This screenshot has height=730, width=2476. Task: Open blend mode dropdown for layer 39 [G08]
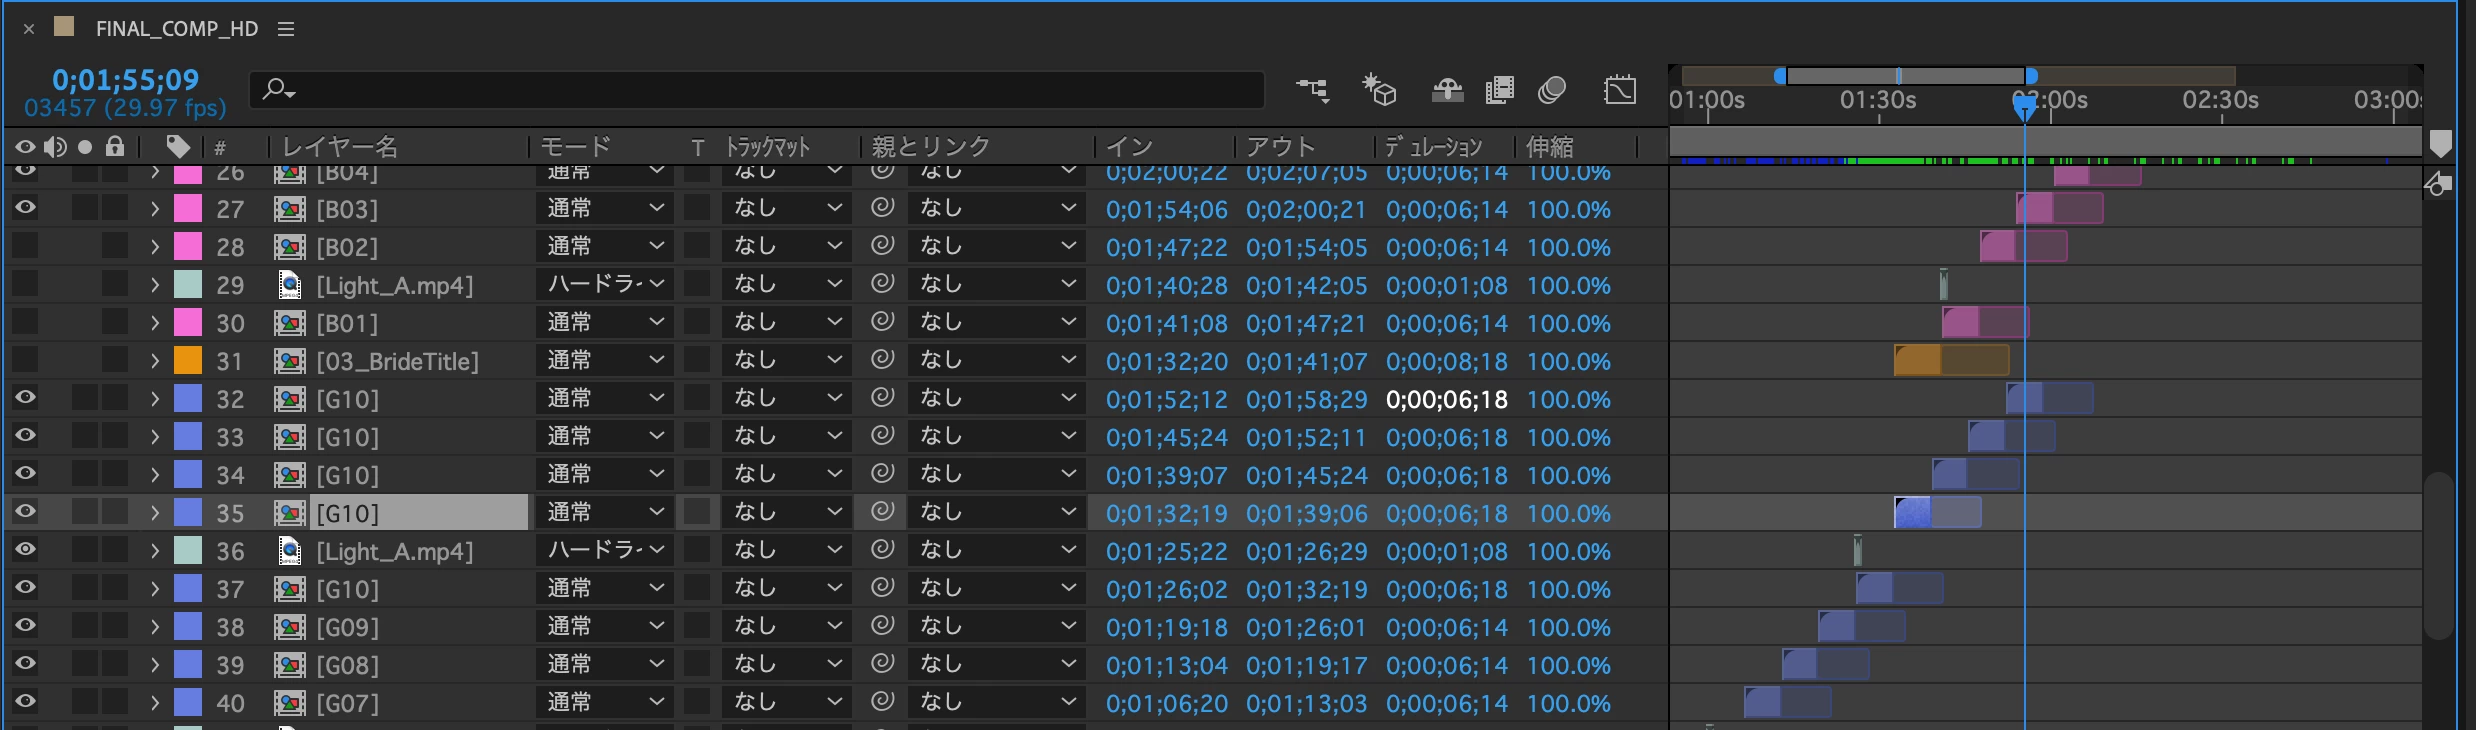pos(604,664)
